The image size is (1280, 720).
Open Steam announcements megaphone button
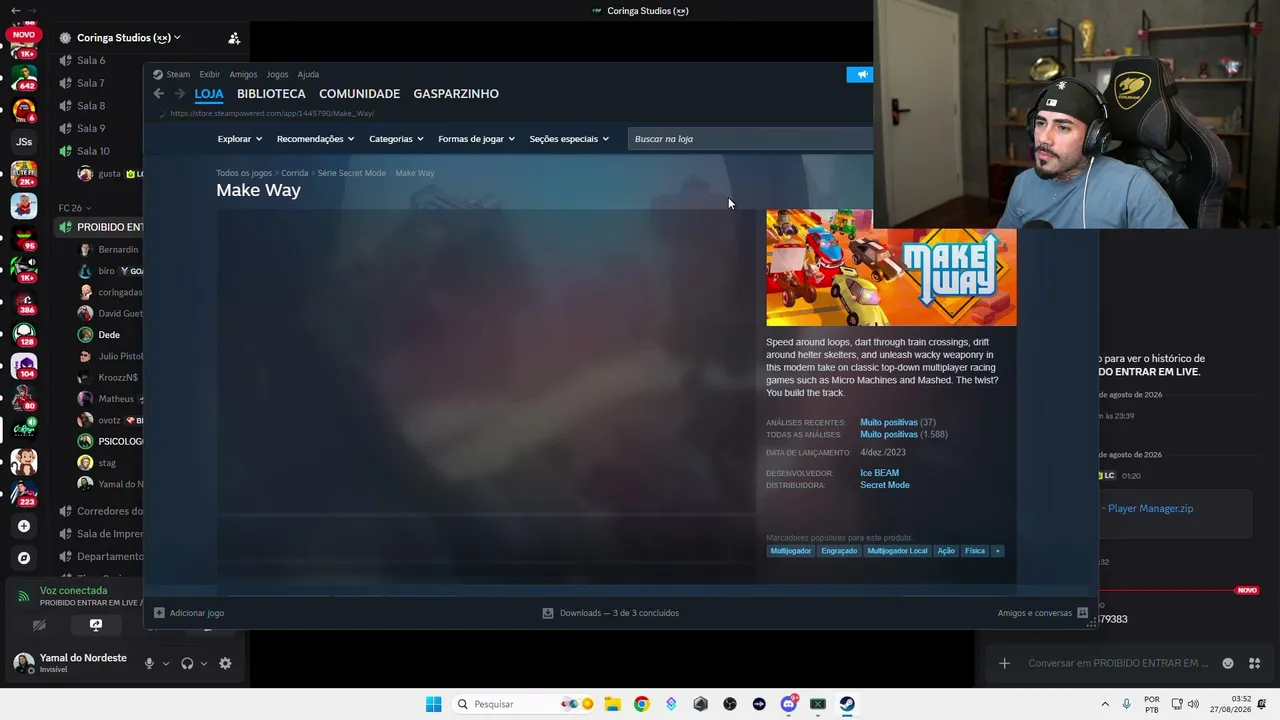859,75
